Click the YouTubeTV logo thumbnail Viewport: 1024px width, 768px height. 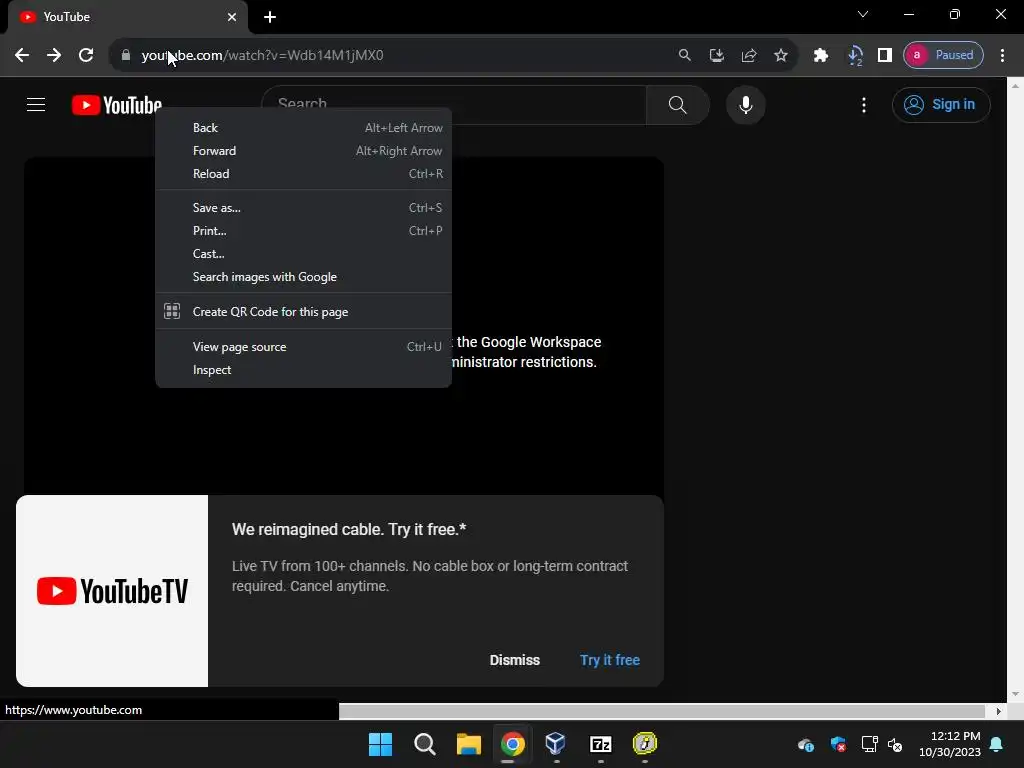click(112, 591)
